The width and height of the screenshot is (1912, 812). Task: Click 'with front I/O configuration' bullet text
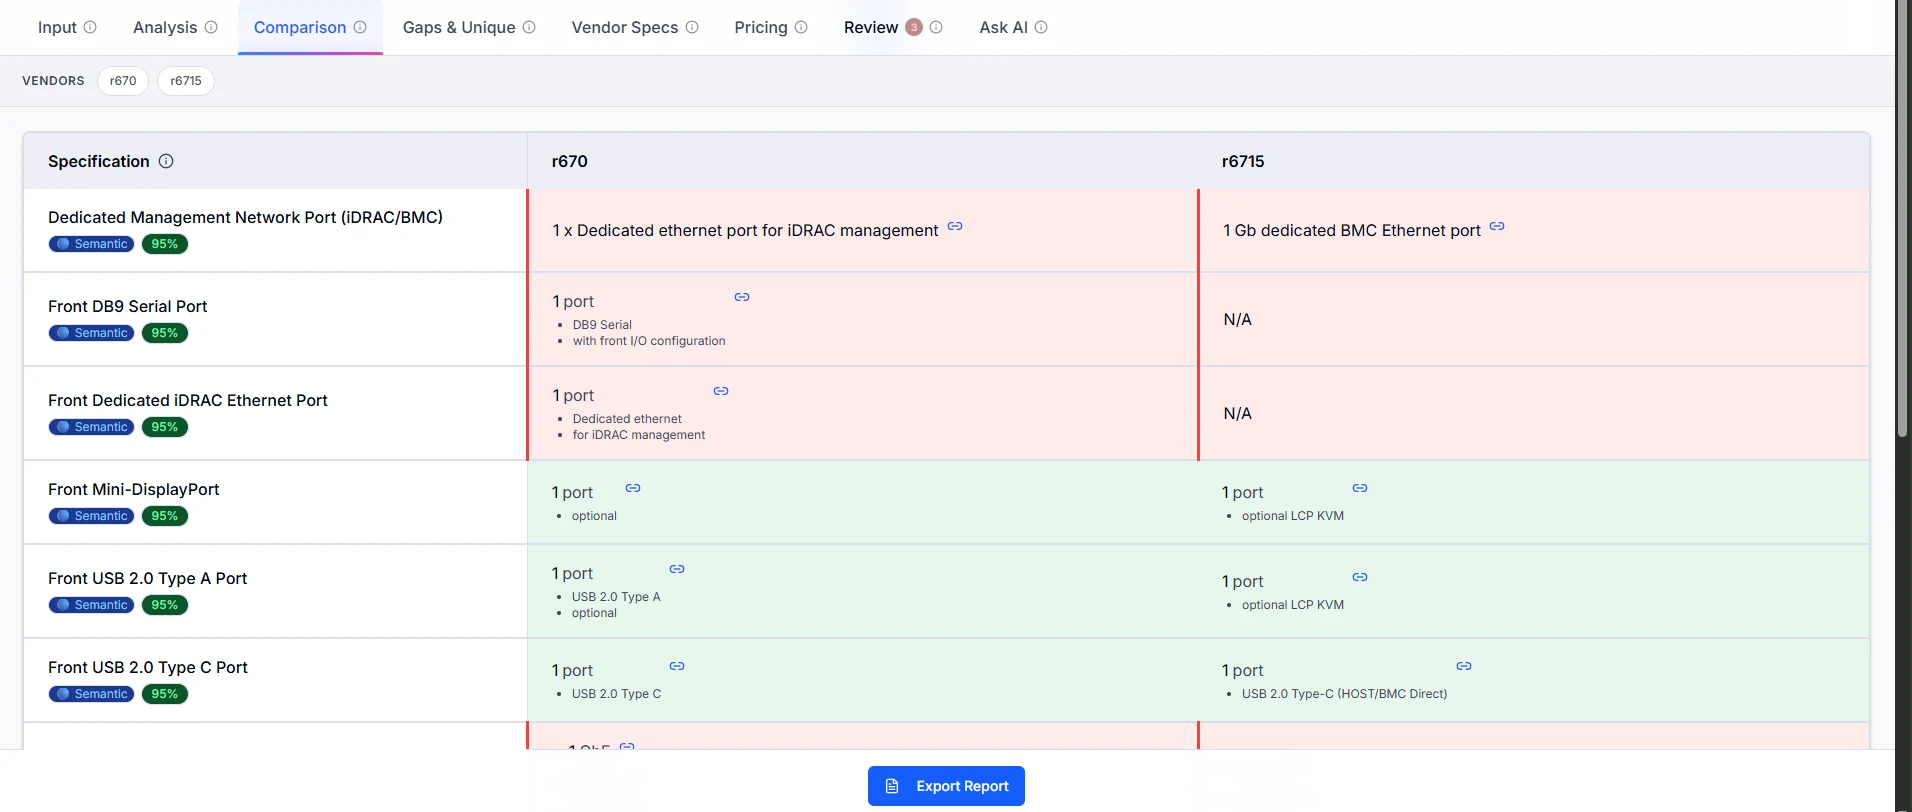(649, 341)
